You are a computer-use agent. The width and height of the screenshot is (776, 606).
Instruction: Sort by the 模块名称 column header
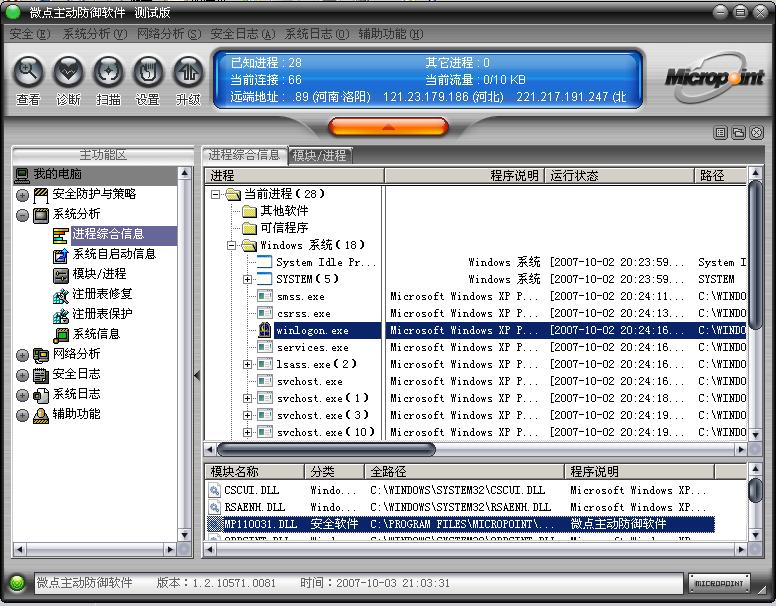[x=254, y=472]
